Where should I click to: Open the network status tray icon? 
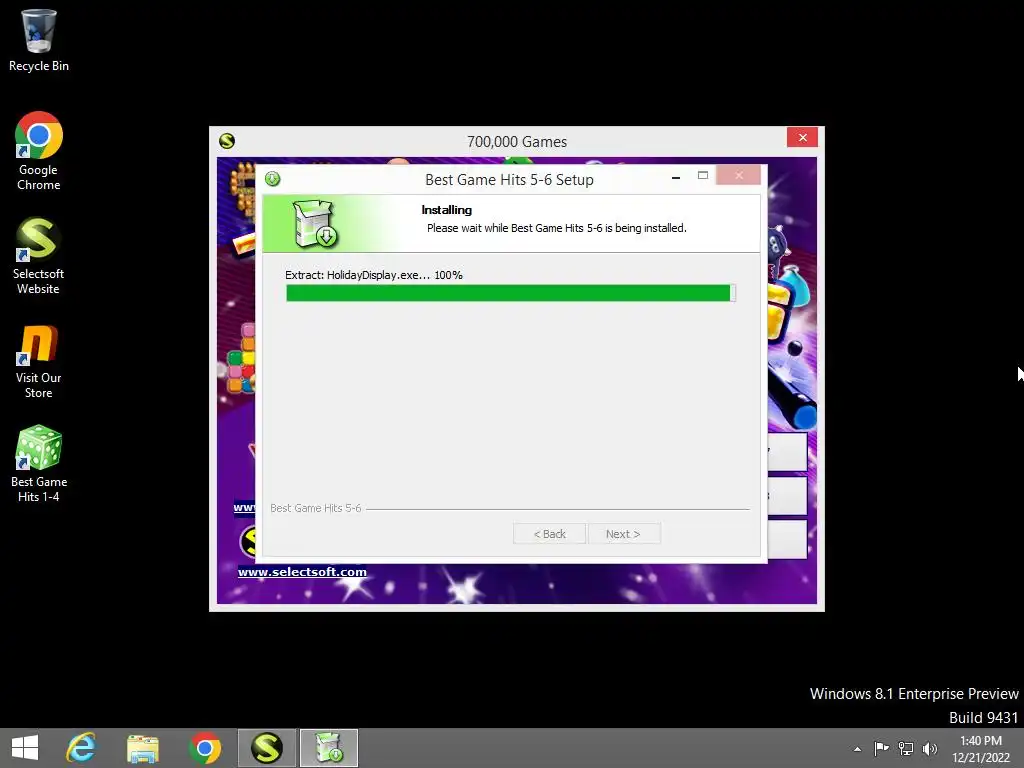(x=906, y=748)
